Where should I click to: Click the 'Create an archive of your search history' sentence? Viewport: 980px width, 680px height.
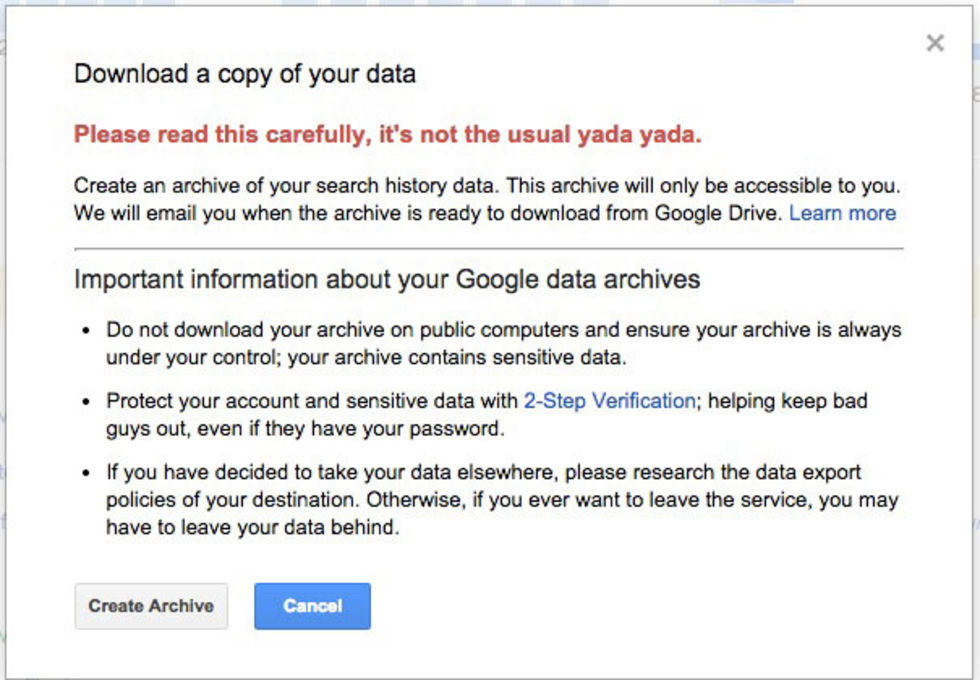click(x=300, y=186)
